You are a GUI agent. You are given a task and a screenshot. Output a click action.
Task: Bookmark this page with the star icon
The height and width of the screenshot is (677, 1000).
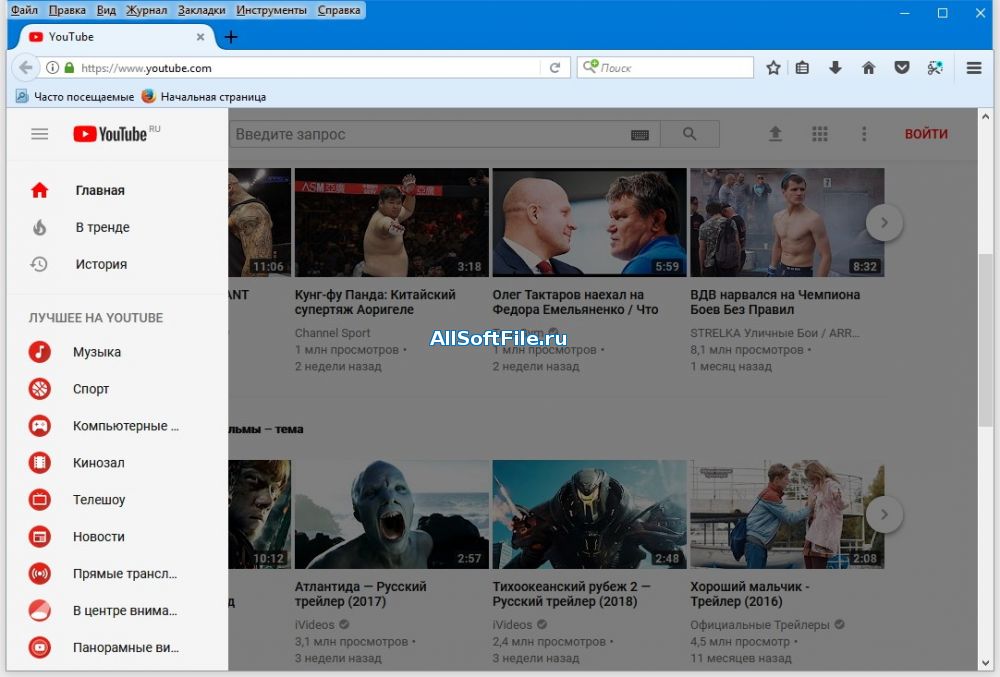pos(773,68)
